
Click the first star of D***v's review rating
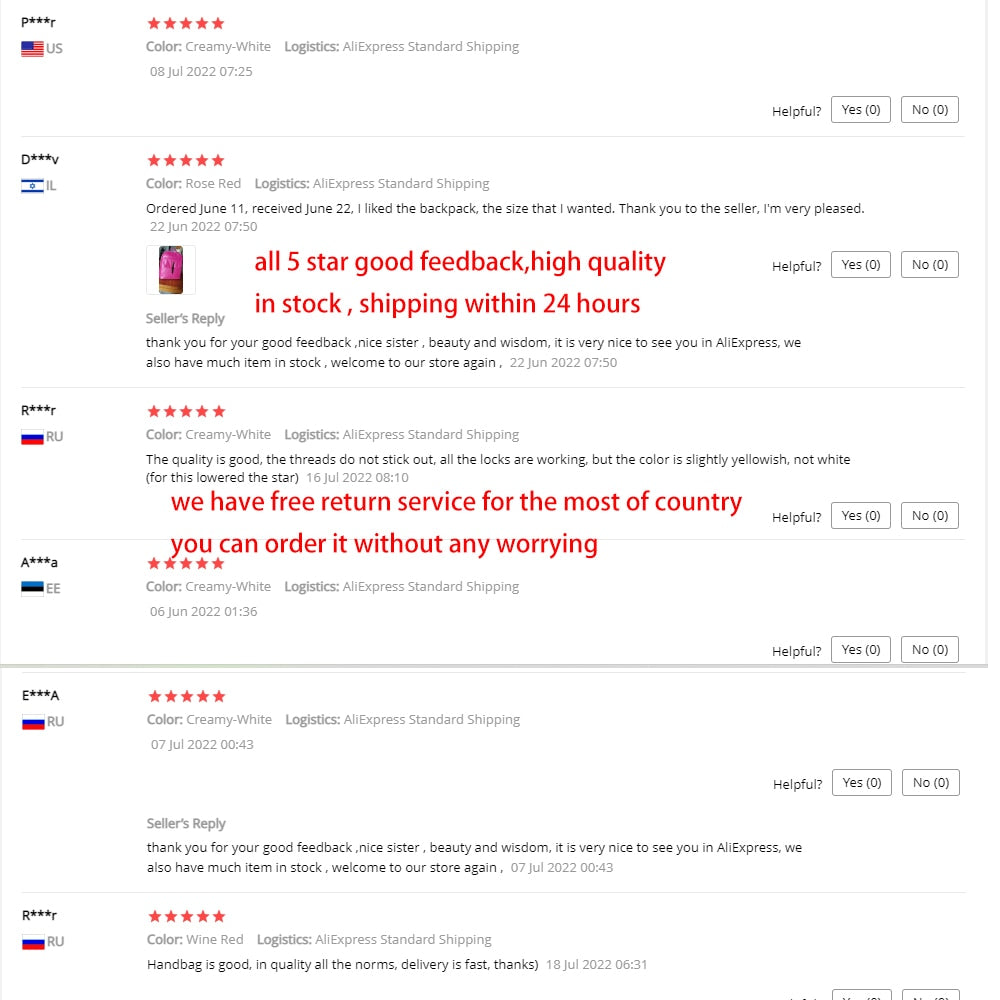click(155, 159)
